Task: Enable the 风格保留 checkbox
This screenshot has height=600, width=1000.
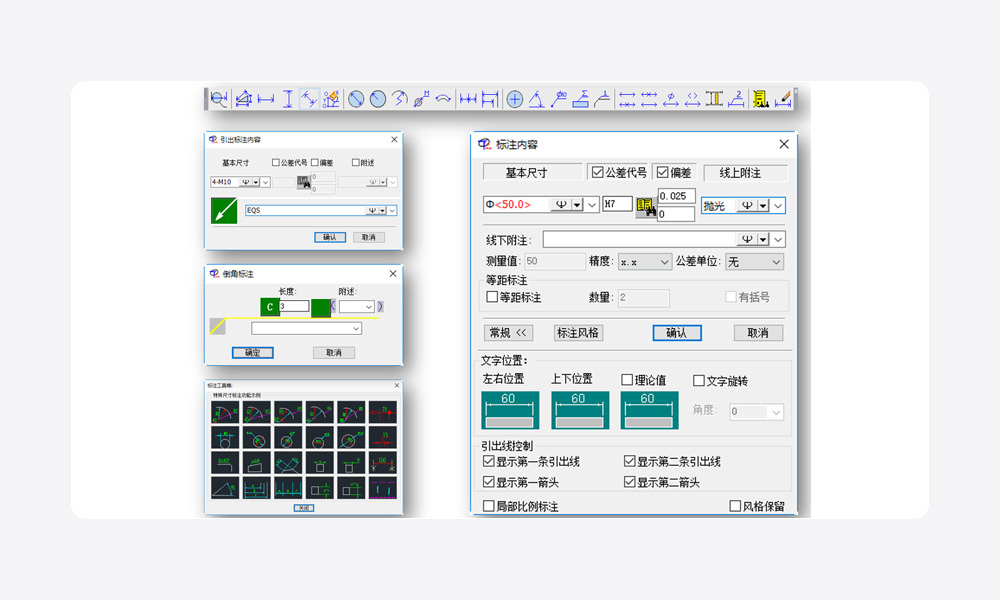Action: [x=735, y=506]
